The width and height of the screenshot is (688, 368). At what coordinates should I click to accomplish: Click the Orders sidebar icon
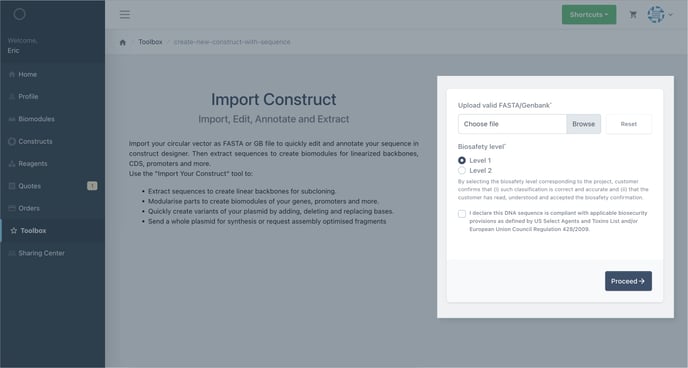pyautogui.click(x=12, y=208)
